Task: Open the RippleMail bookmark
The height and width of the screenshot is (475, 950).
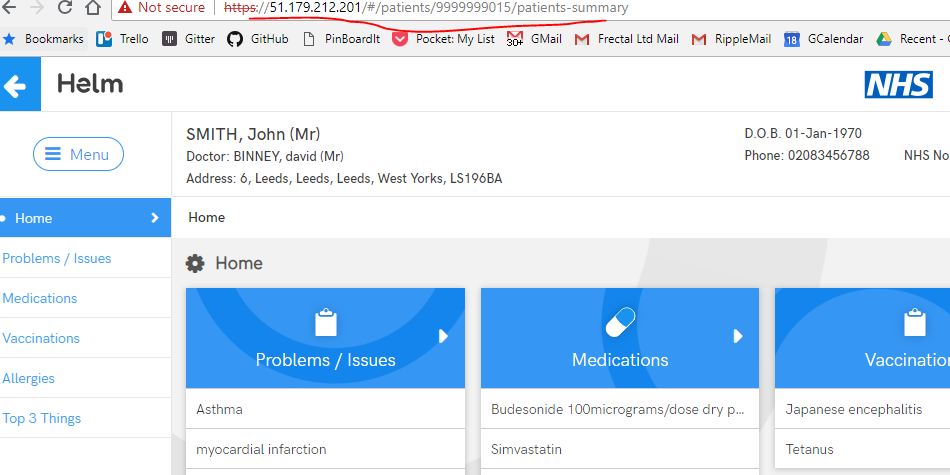Action: (x=731, y=39)
